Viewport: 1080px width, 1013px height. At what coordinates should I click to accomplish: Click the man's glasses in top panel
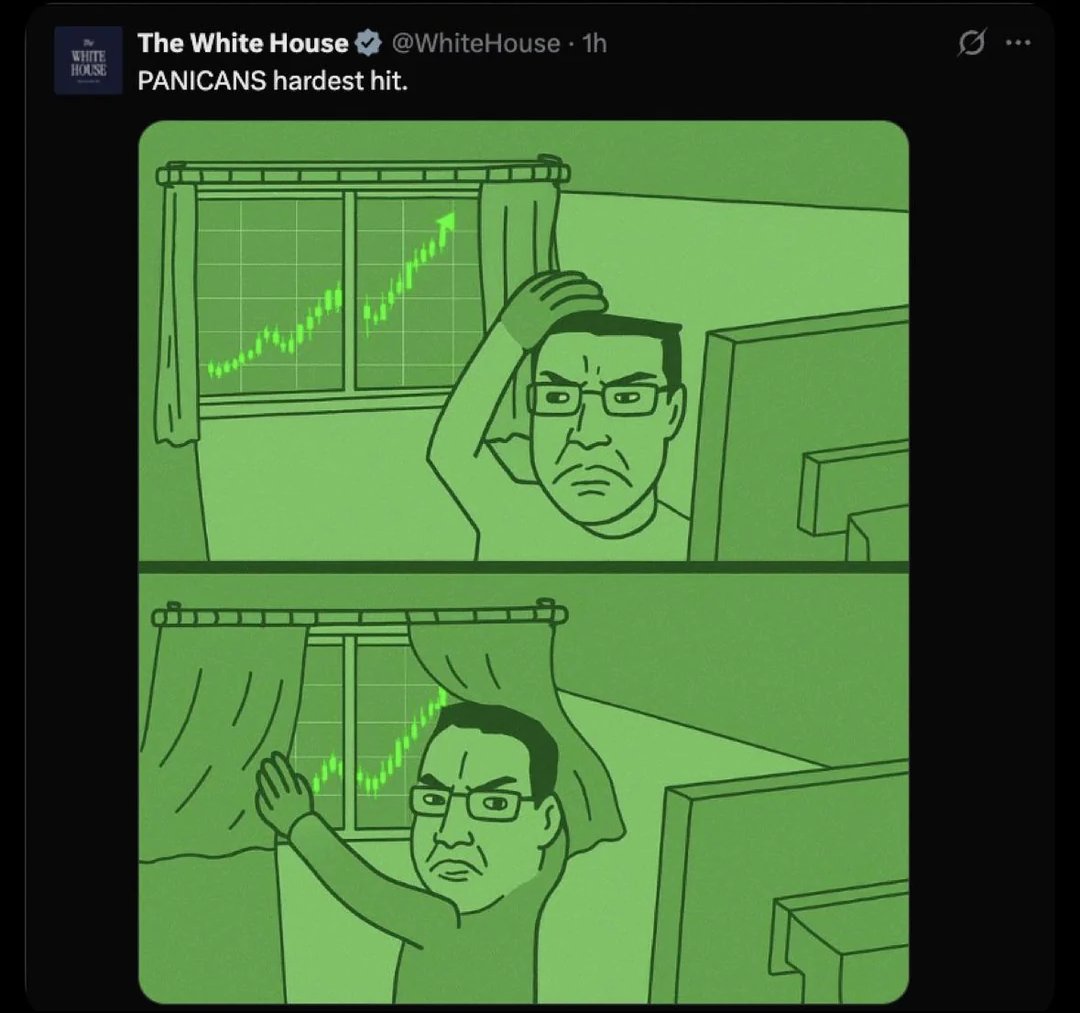pyautogui.click(x=597, y=399)
